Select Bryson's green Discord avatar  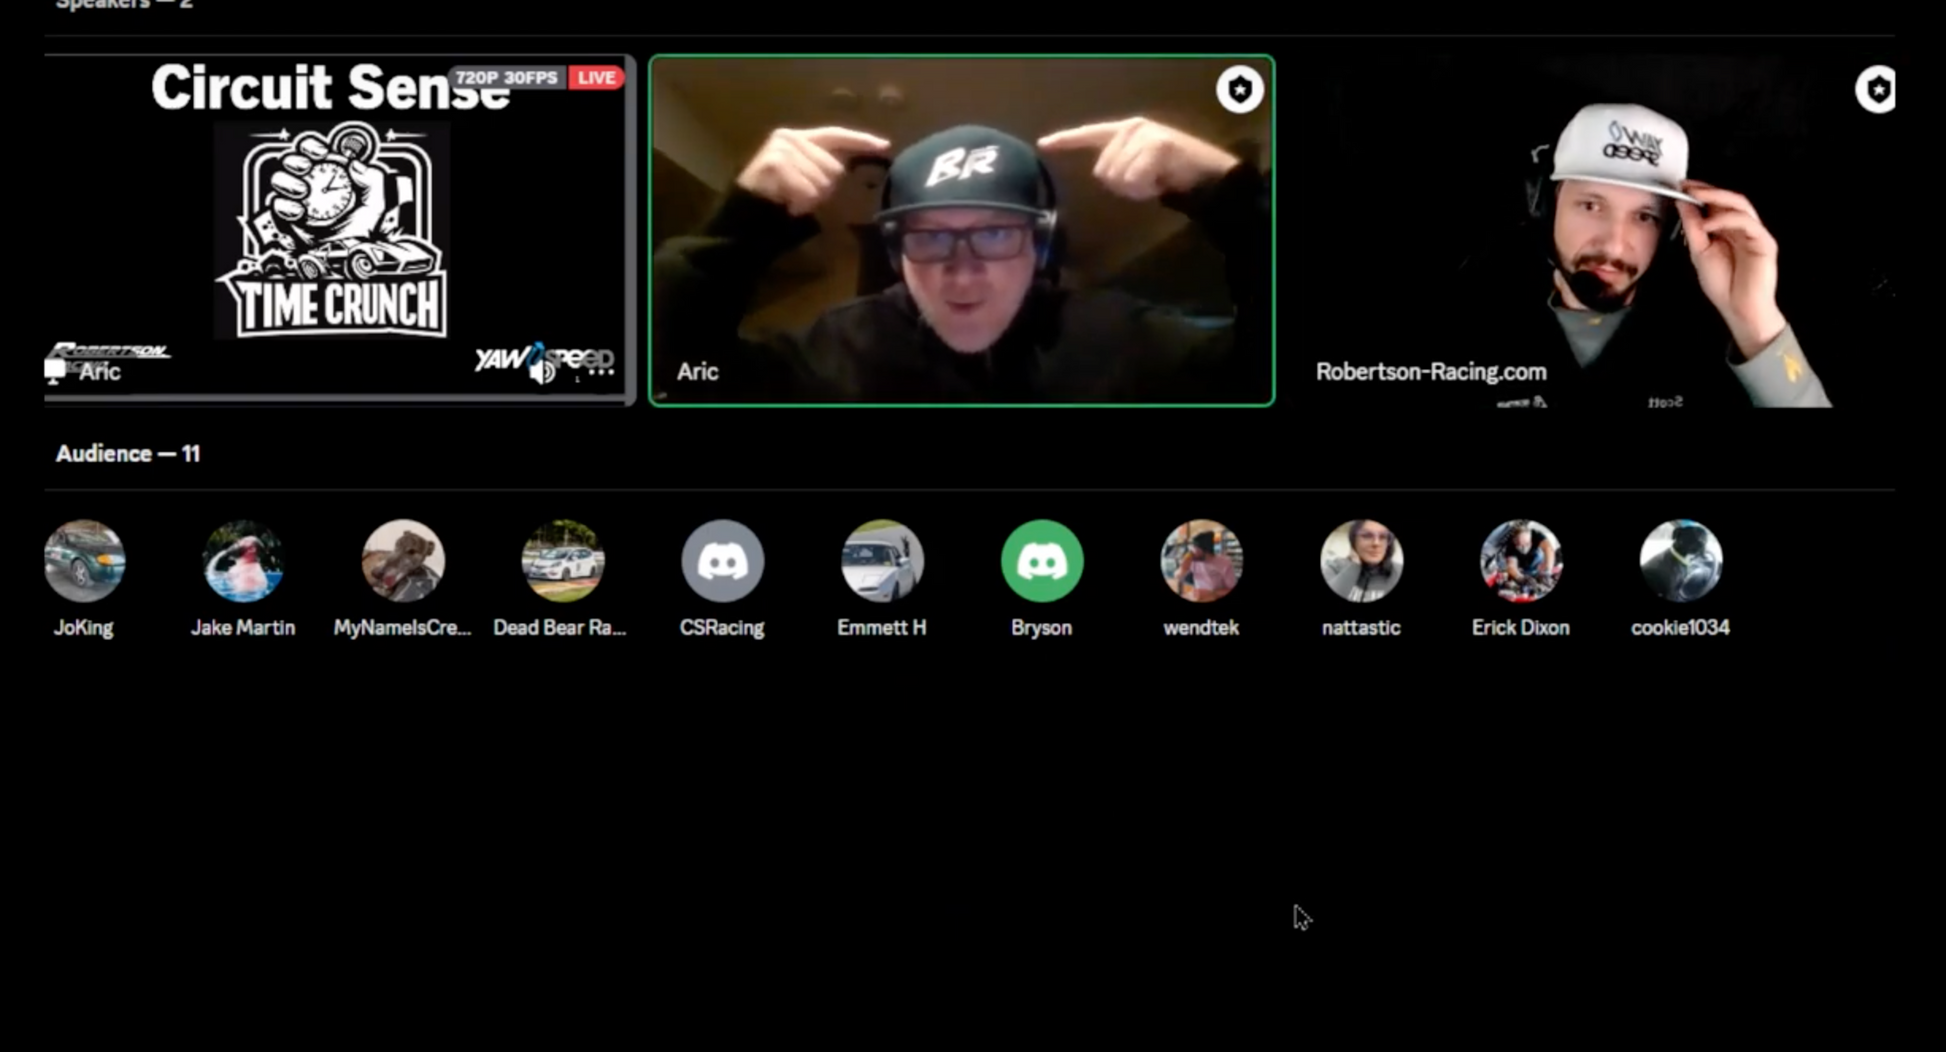(1041, 561)
